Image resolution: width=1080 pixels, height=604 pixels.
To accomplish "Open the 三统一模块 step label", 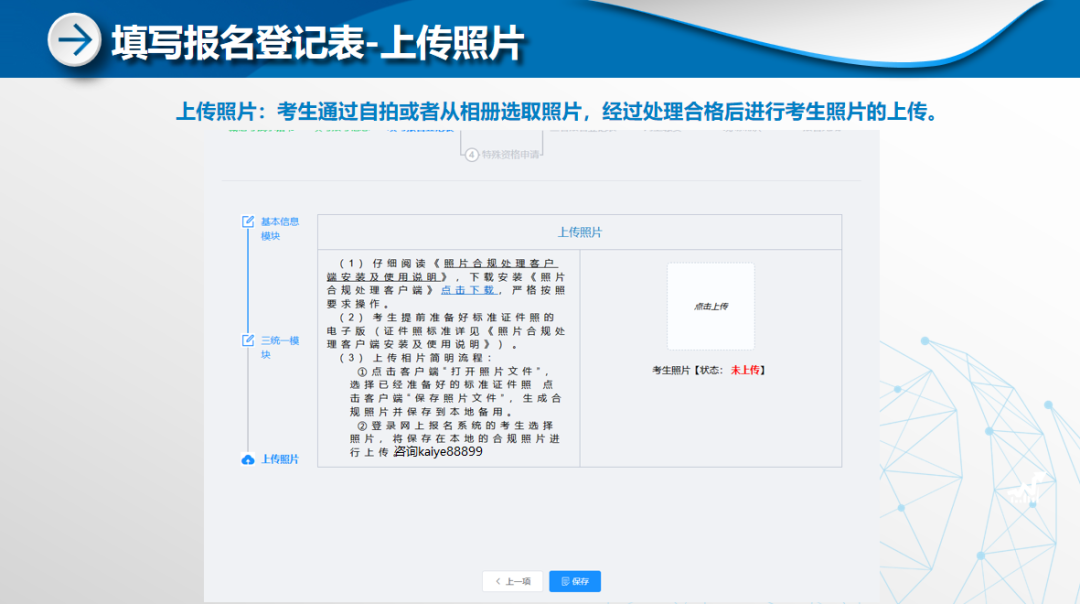I will click(x=280, y=348).
